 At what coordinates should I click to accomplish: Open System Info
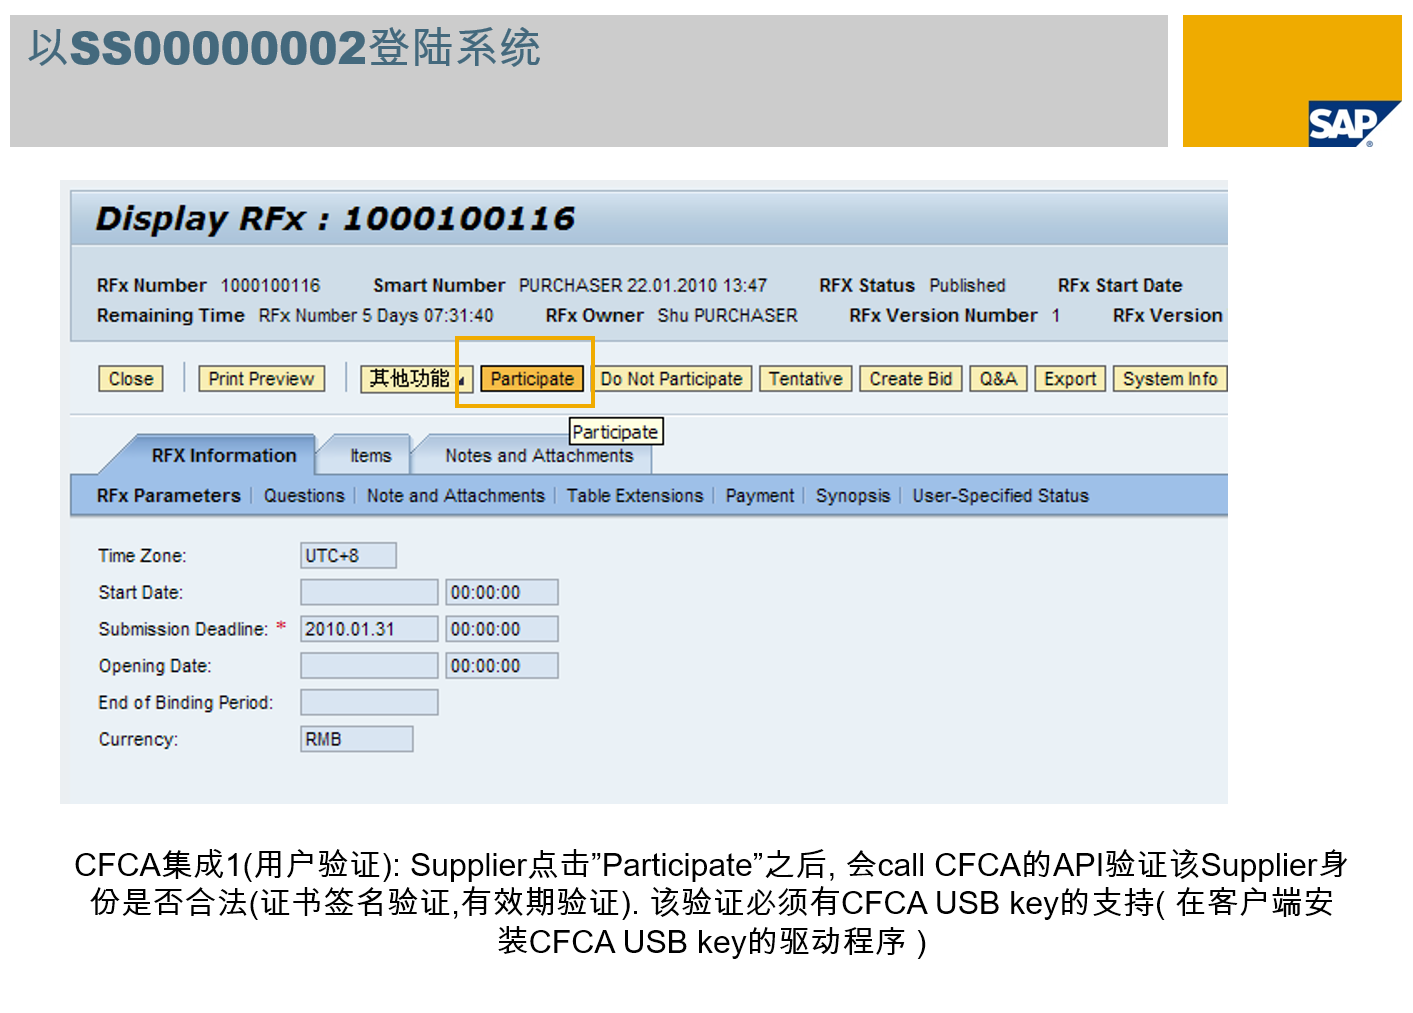[x=1170, y=379]
